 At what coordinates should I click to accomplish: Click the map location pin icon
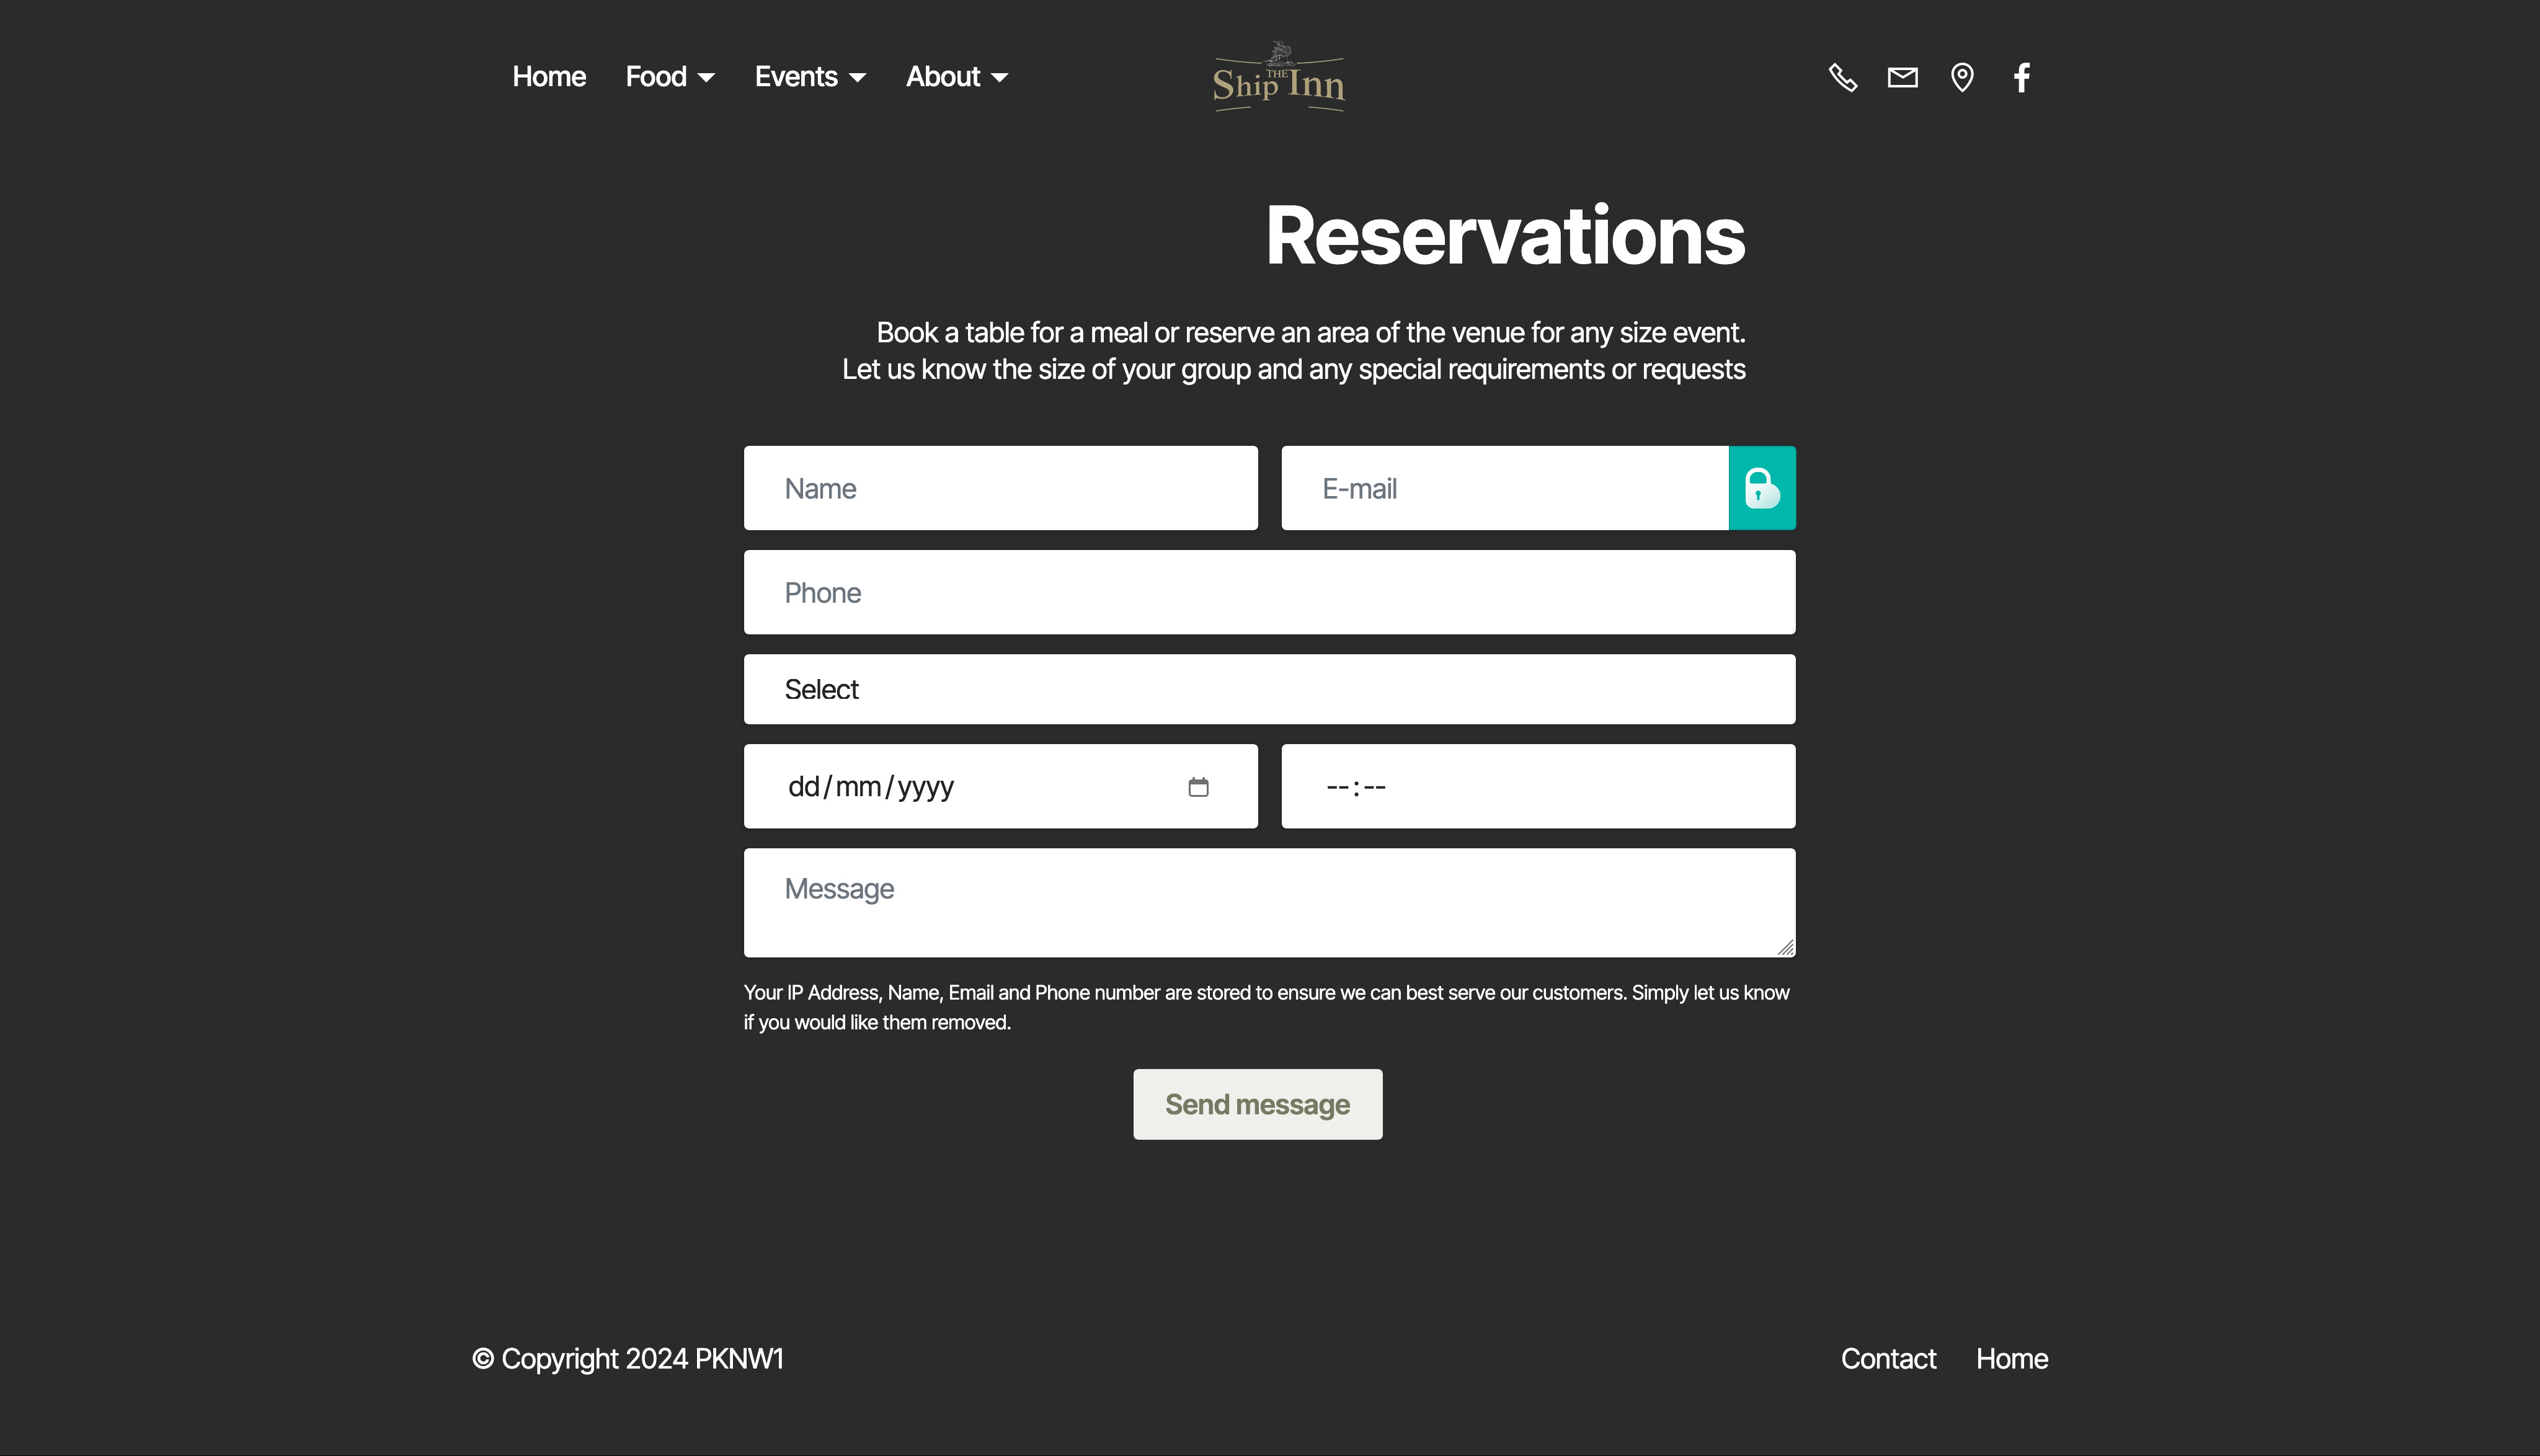point(1962,77)
